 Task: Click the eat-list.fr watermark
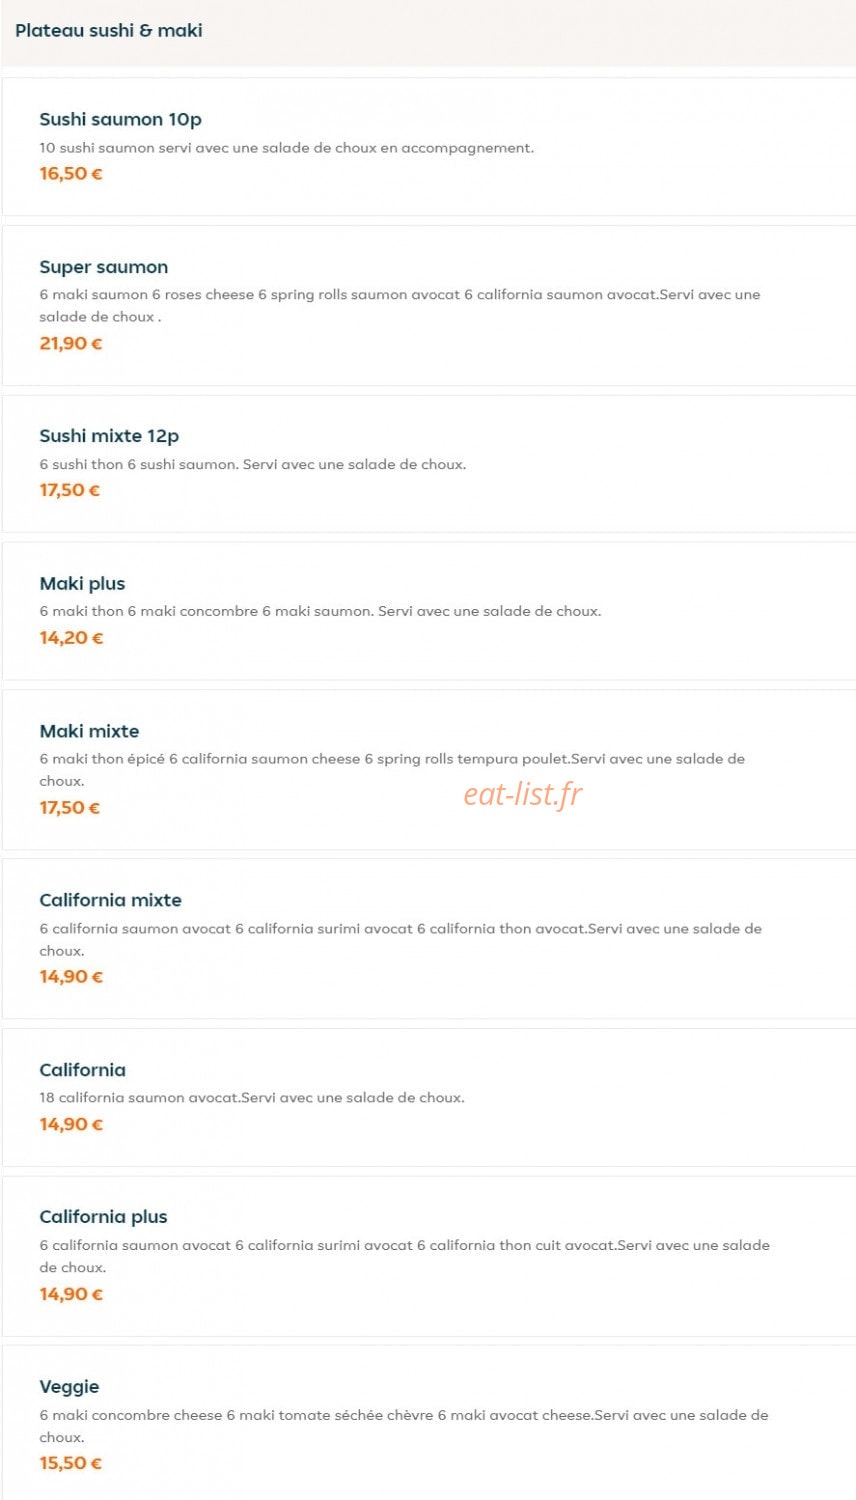coord(522,794)
